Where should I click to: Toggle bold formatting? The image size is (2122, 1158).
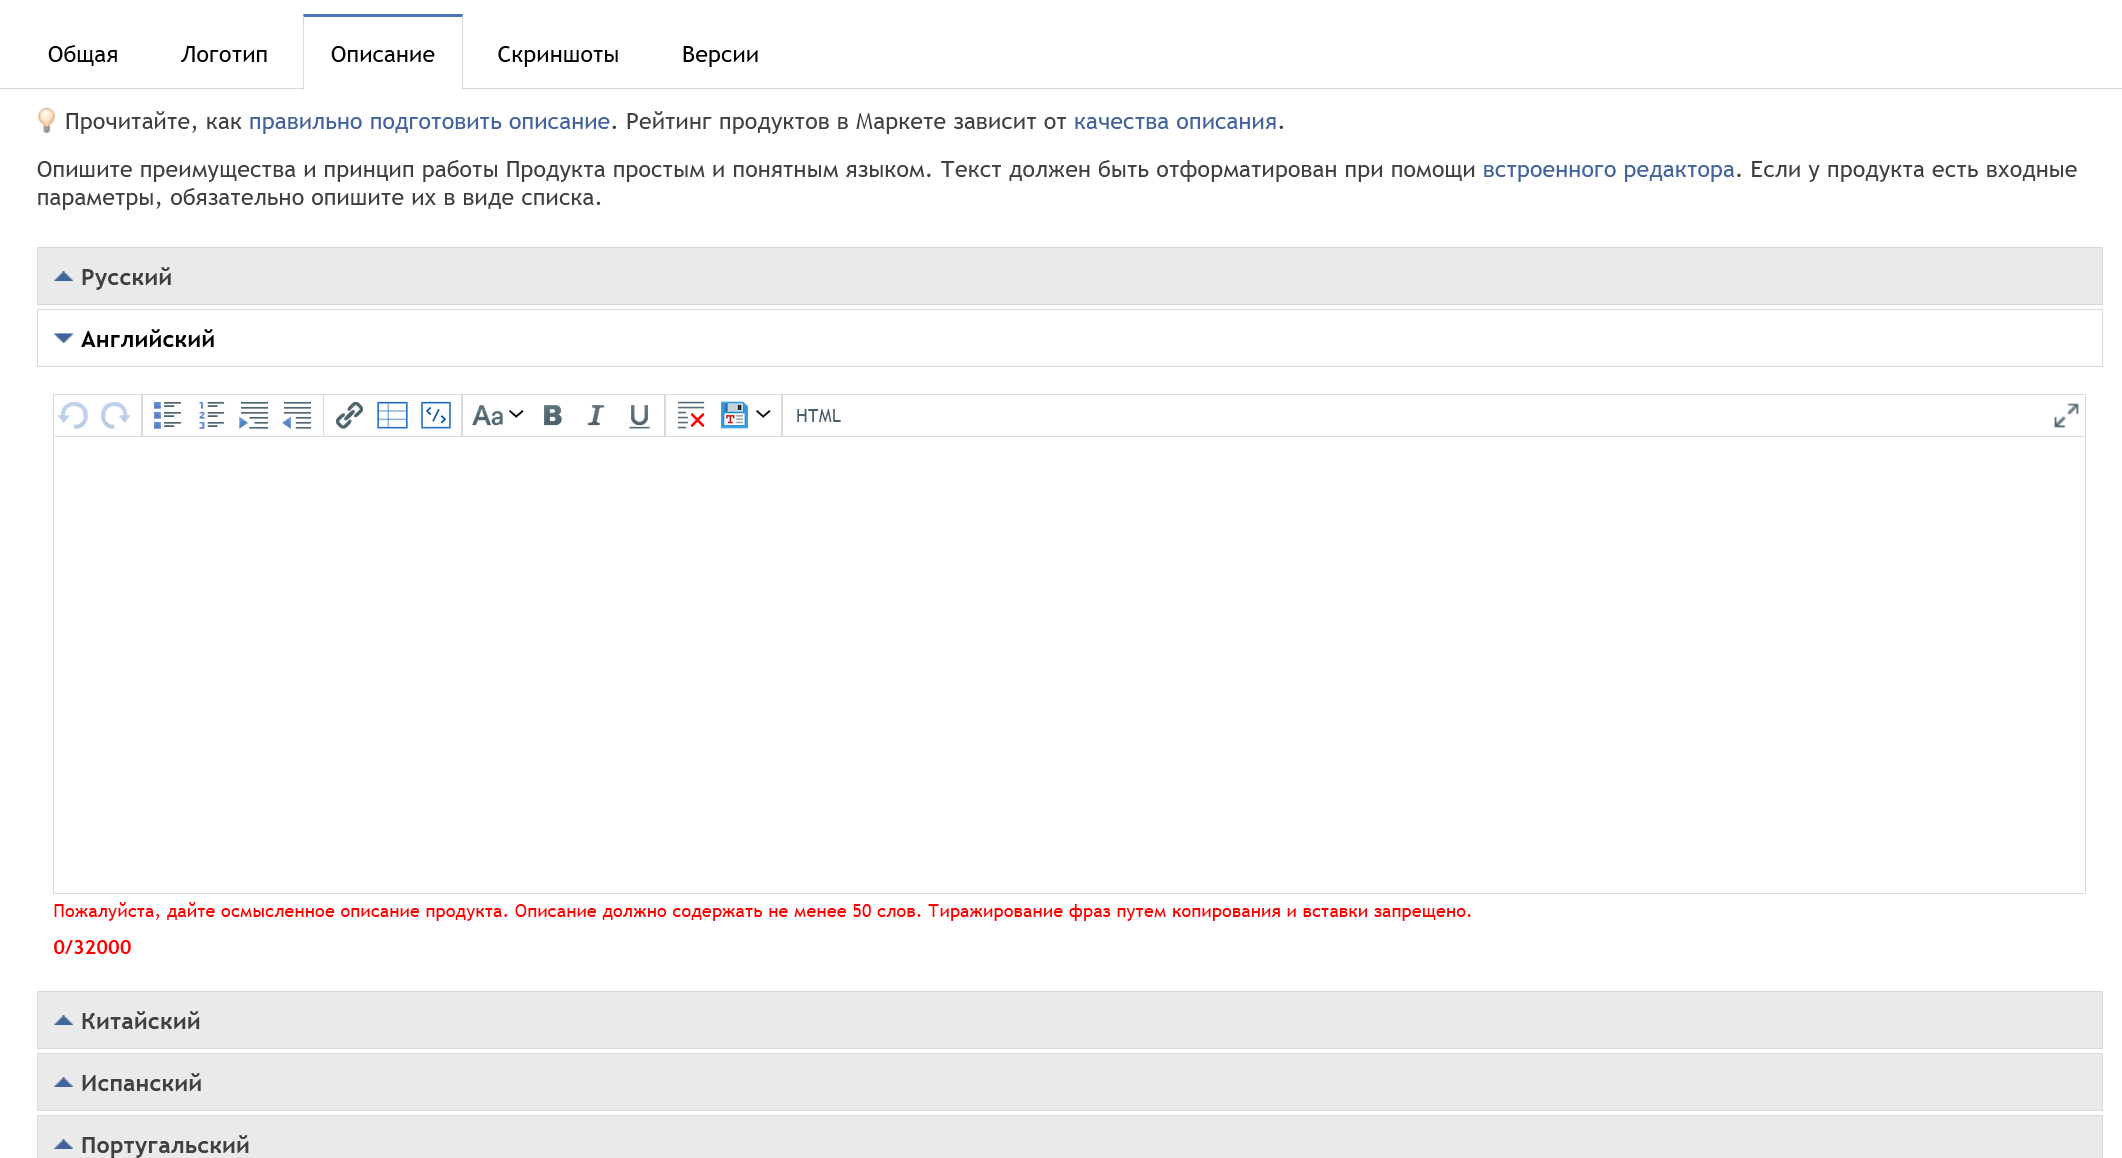coord(552,415)
